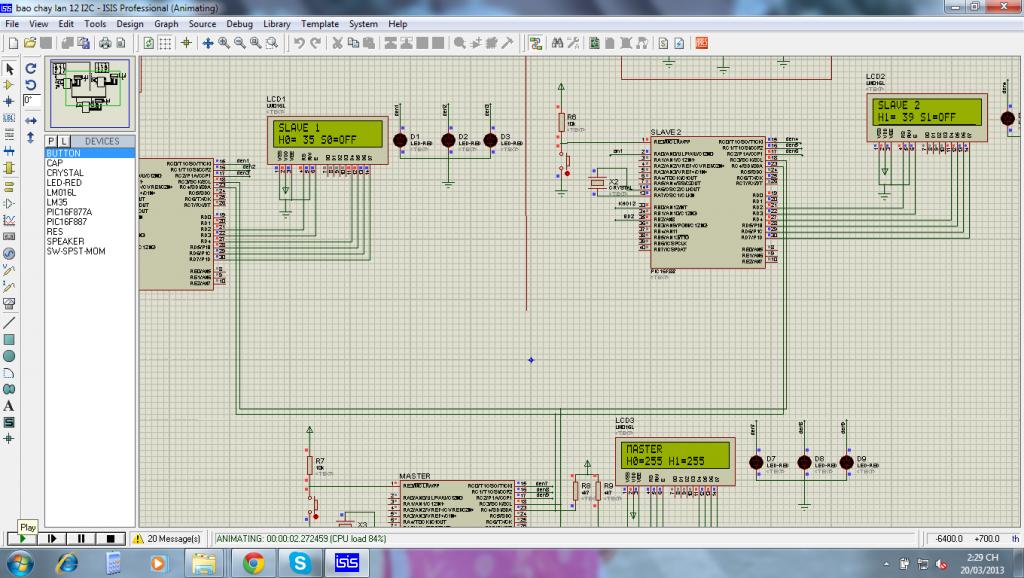Open Google Chrome from the taskbar
This screenshot has height=578, width=1024.
coord(252,562)
